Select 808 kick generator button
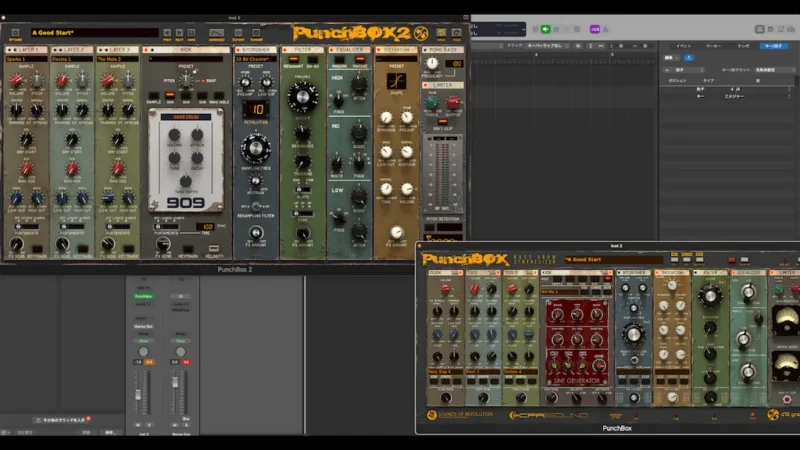 [x=186, y=96]
